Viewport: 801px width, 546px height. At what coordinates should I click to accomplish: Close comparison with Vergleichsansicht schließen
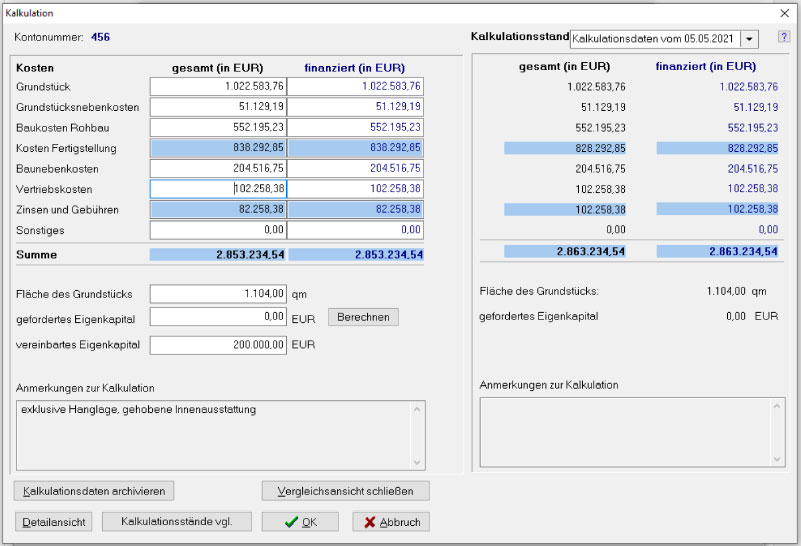click(345, 491)
